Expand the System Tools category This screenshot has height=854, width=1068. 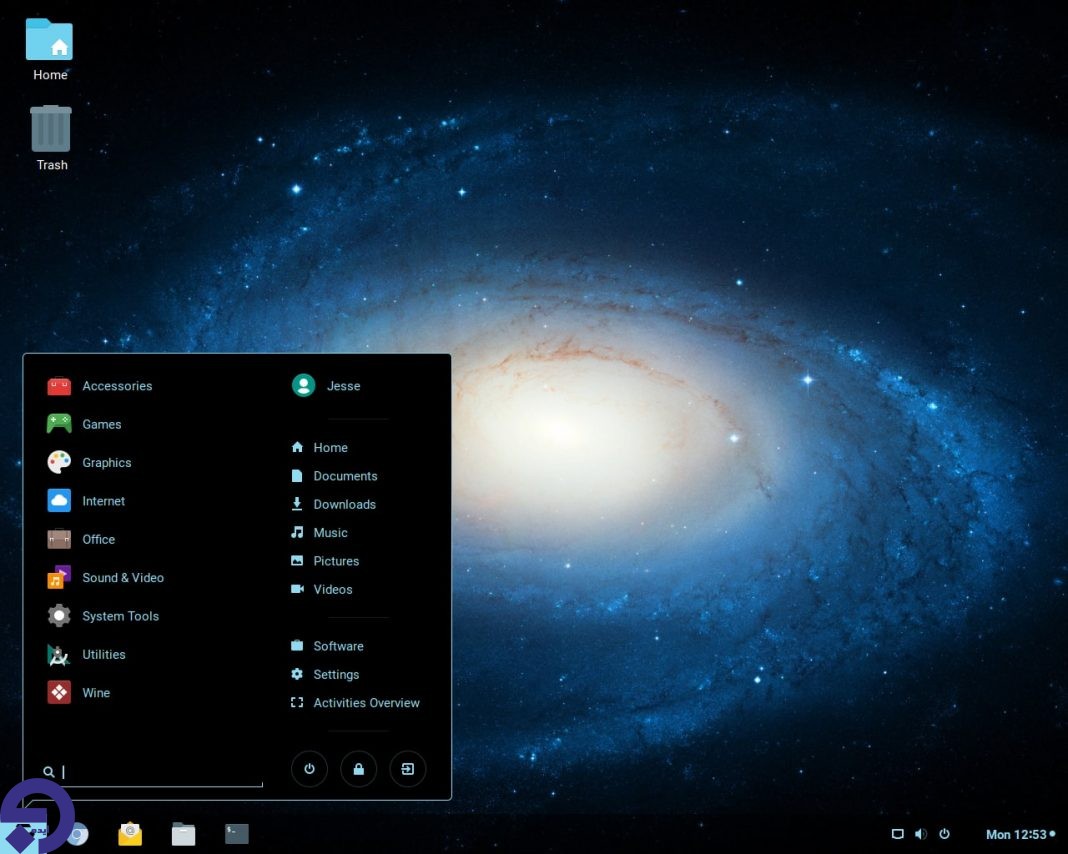pyautogui.click(x=120, y=616)
